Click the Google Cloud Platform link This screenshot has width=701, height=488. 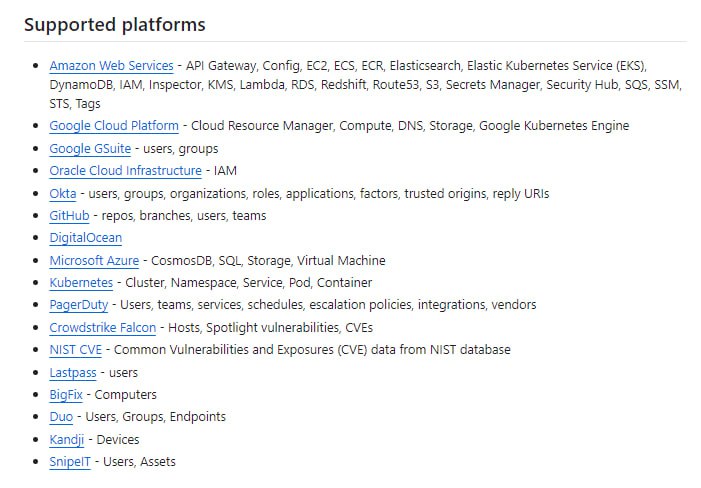114,126
